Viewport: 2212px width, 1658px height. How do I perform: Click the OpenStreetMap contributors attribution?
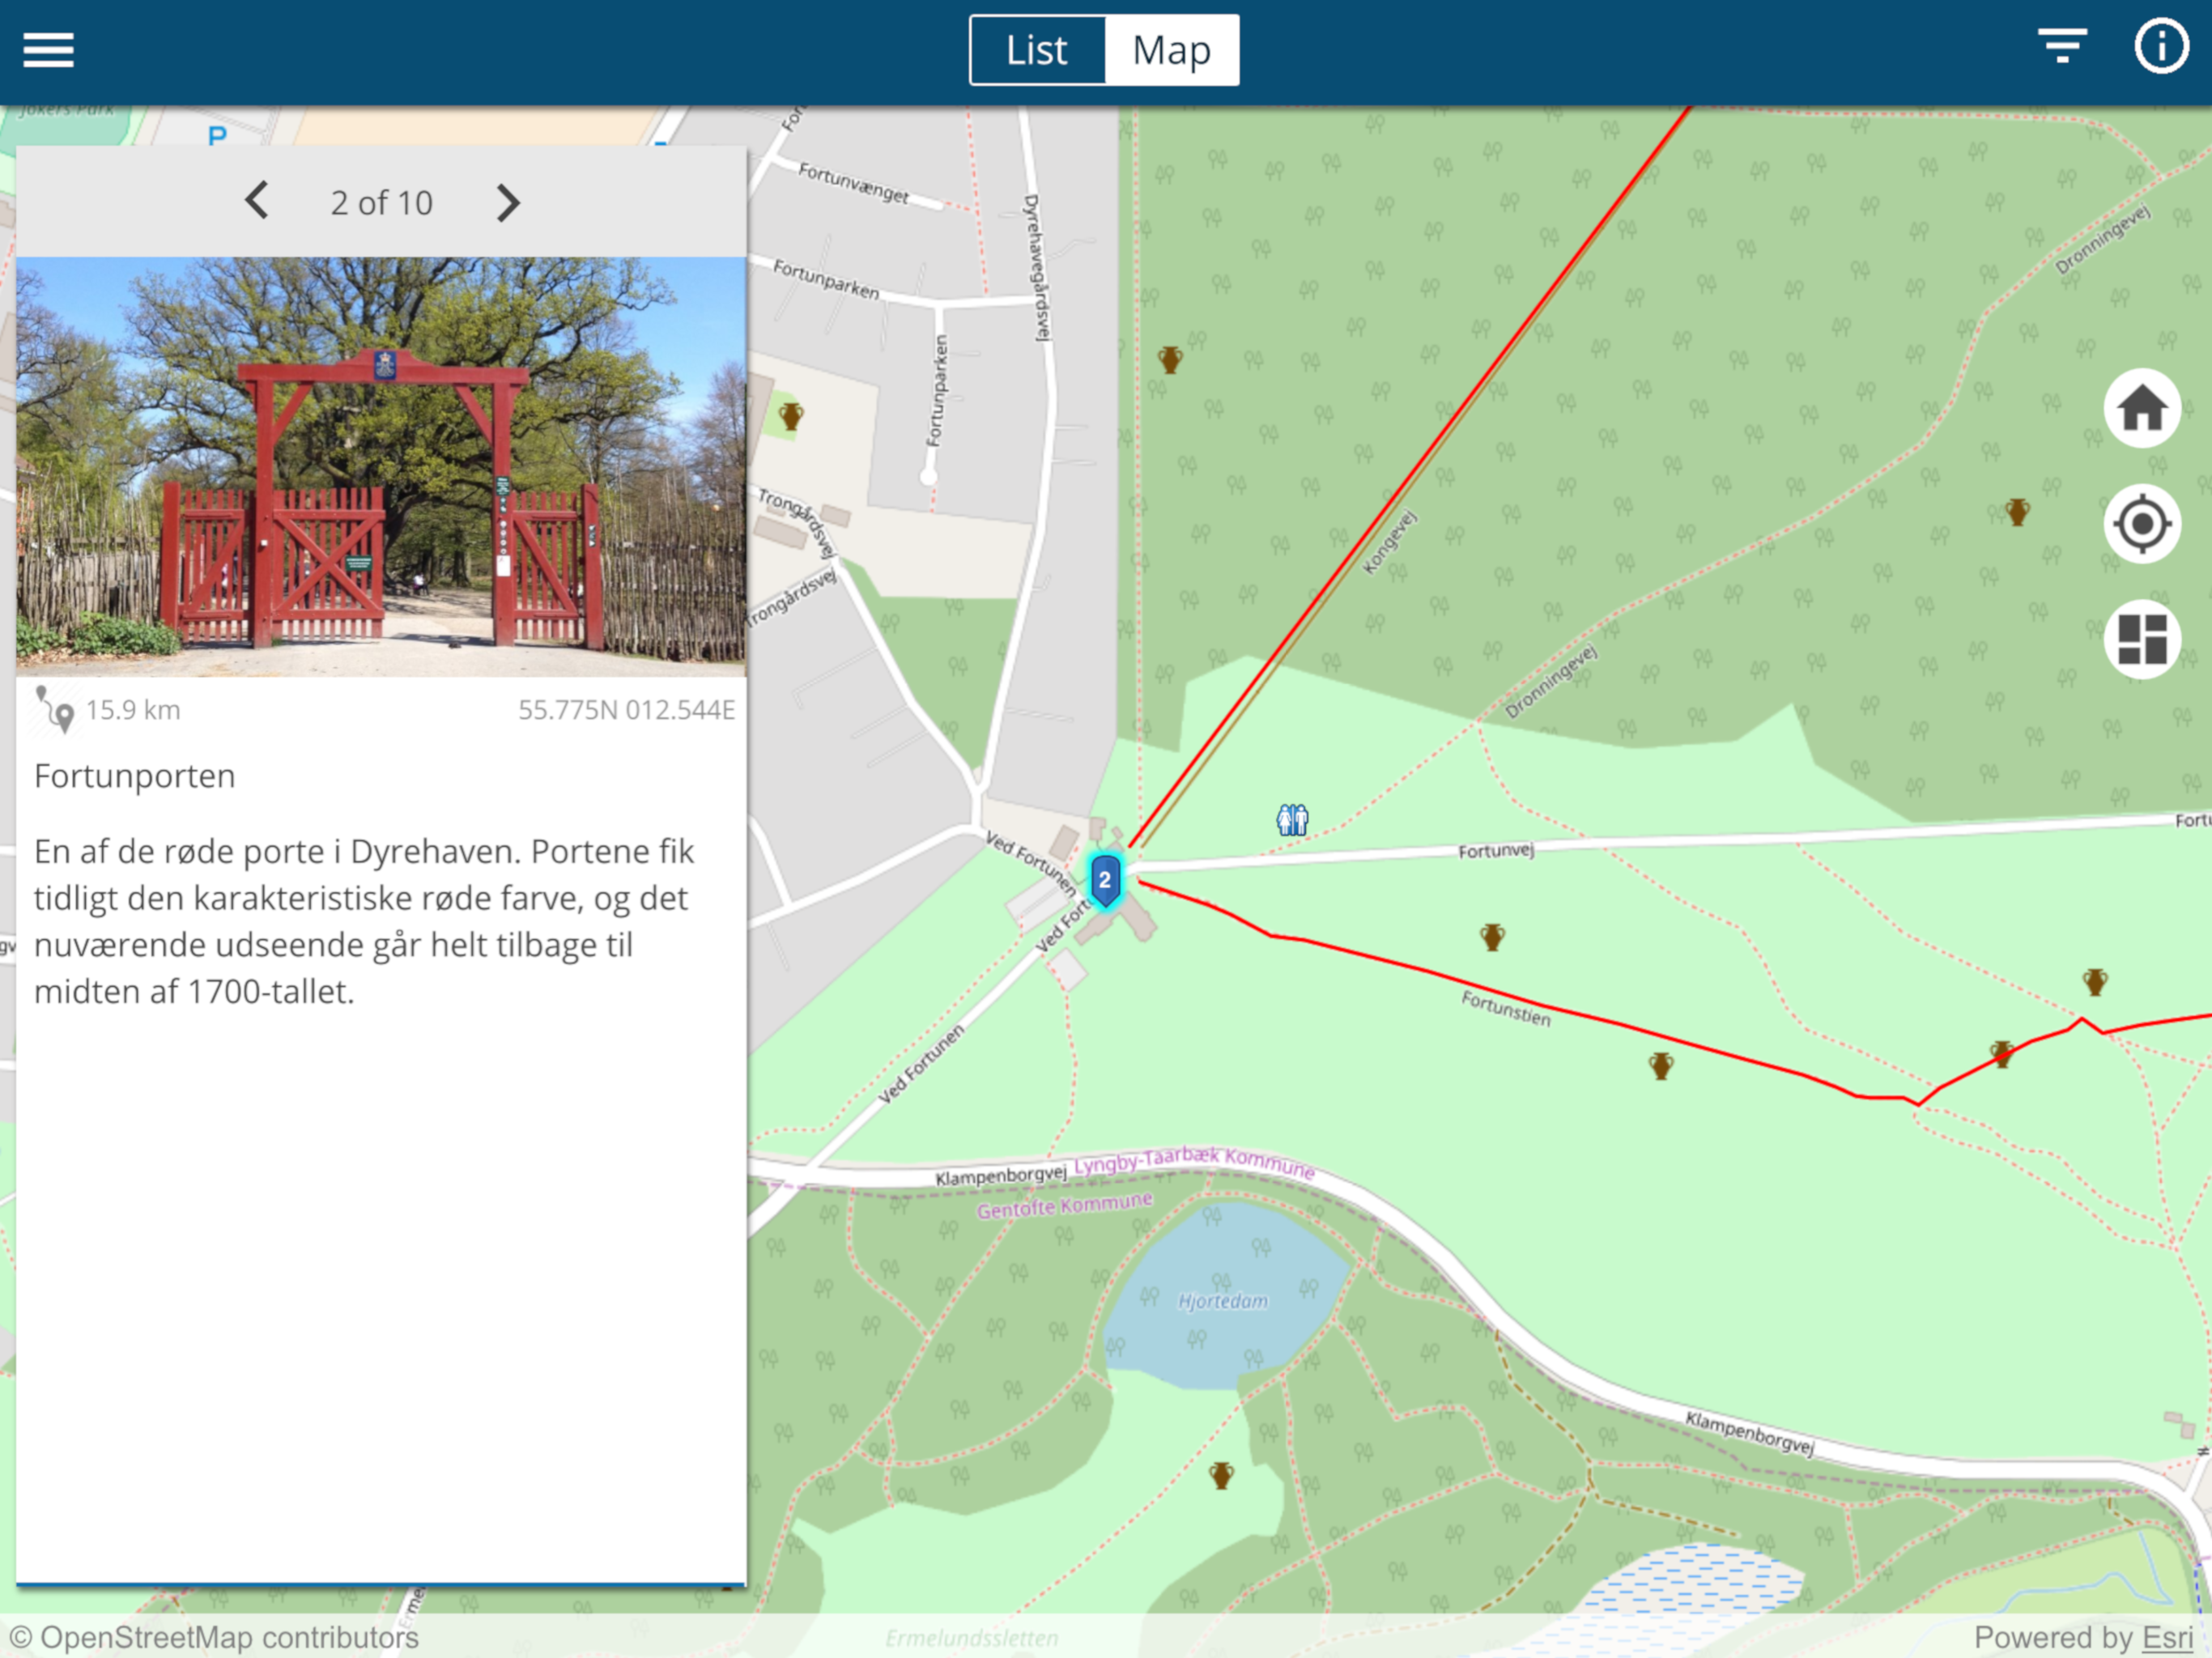(215, 1637)
